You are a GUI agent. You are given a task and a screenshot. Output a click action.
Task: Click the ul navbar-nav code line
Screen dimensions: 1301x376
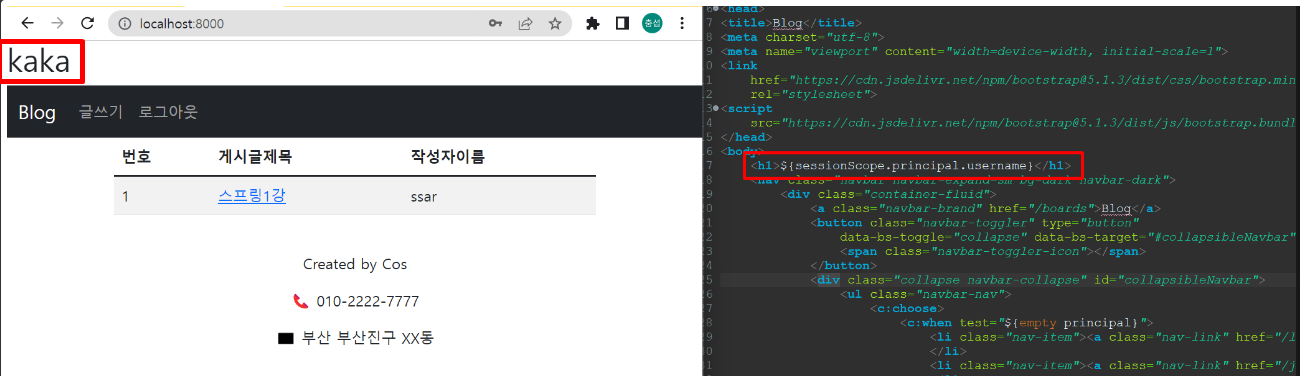click(x=926, y=294)
